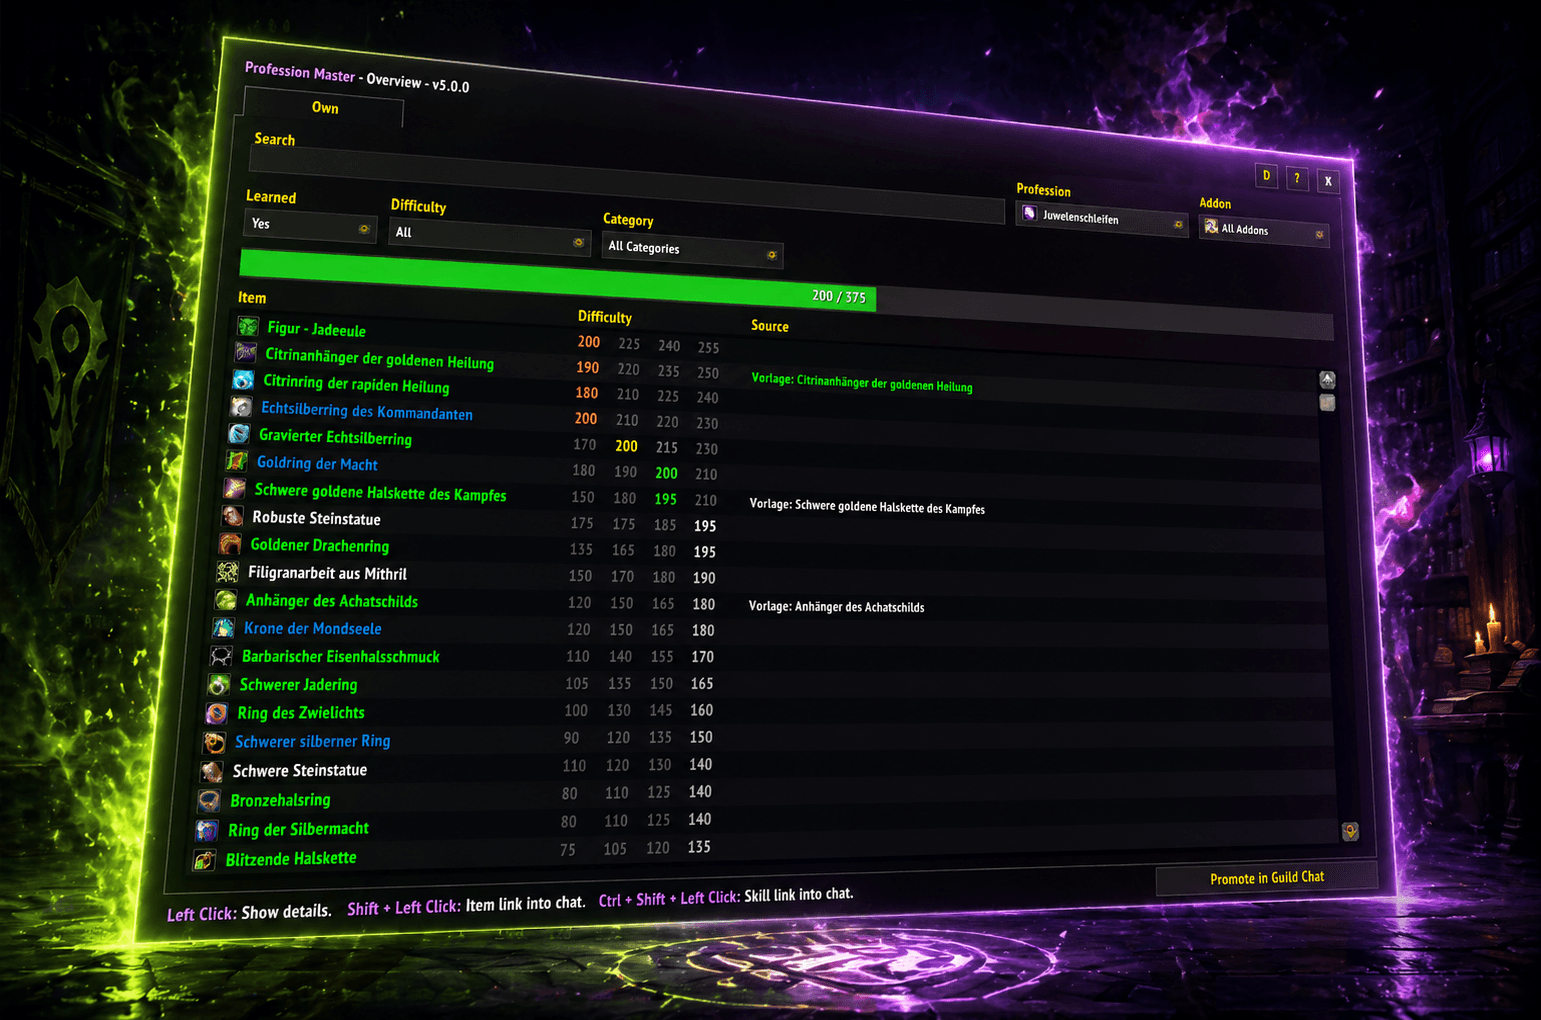
Task: Click the Item column header
Action: coord(252,298)
